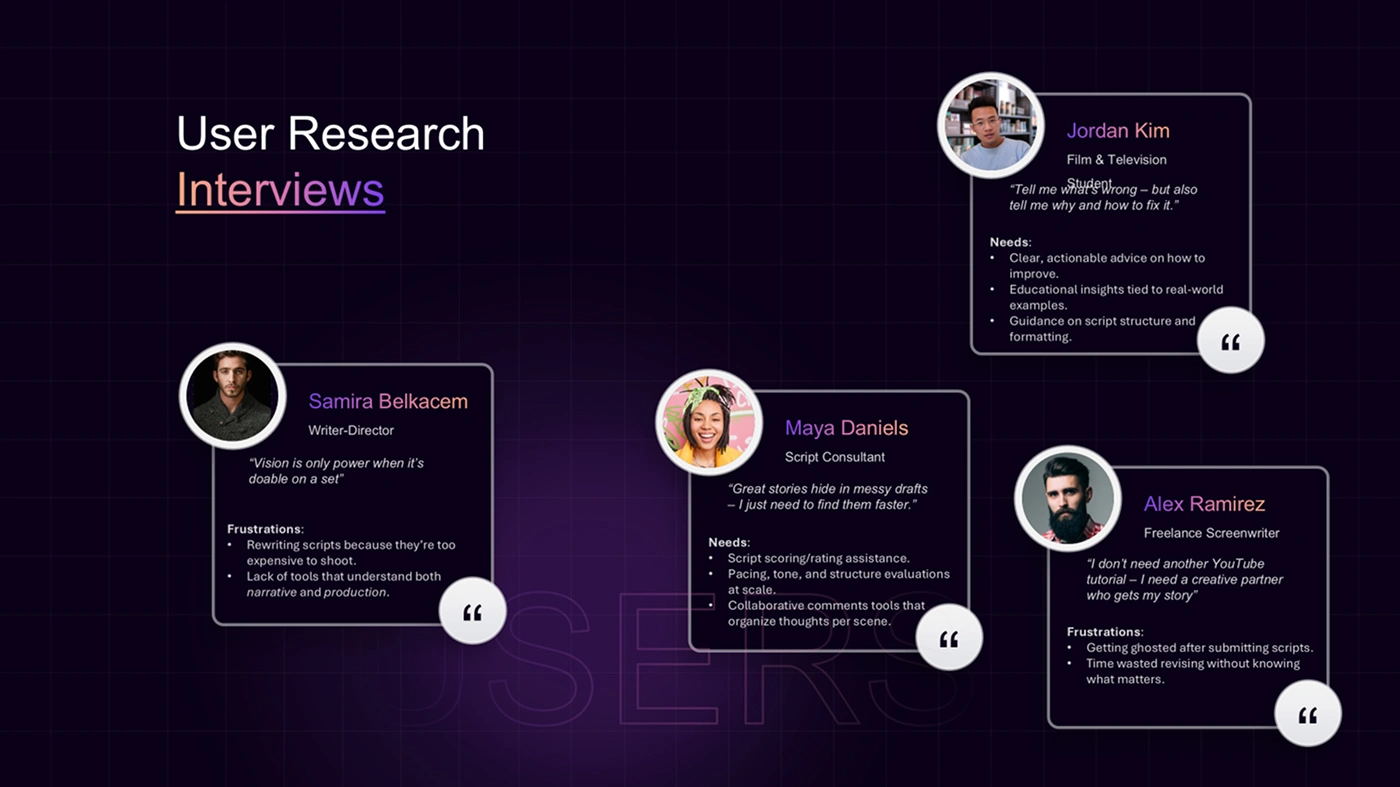Click the bullet "Time wasted revising without knowing"
Image resolution: width=1400 pixels, height=787 pixels.
point(1193,671)
